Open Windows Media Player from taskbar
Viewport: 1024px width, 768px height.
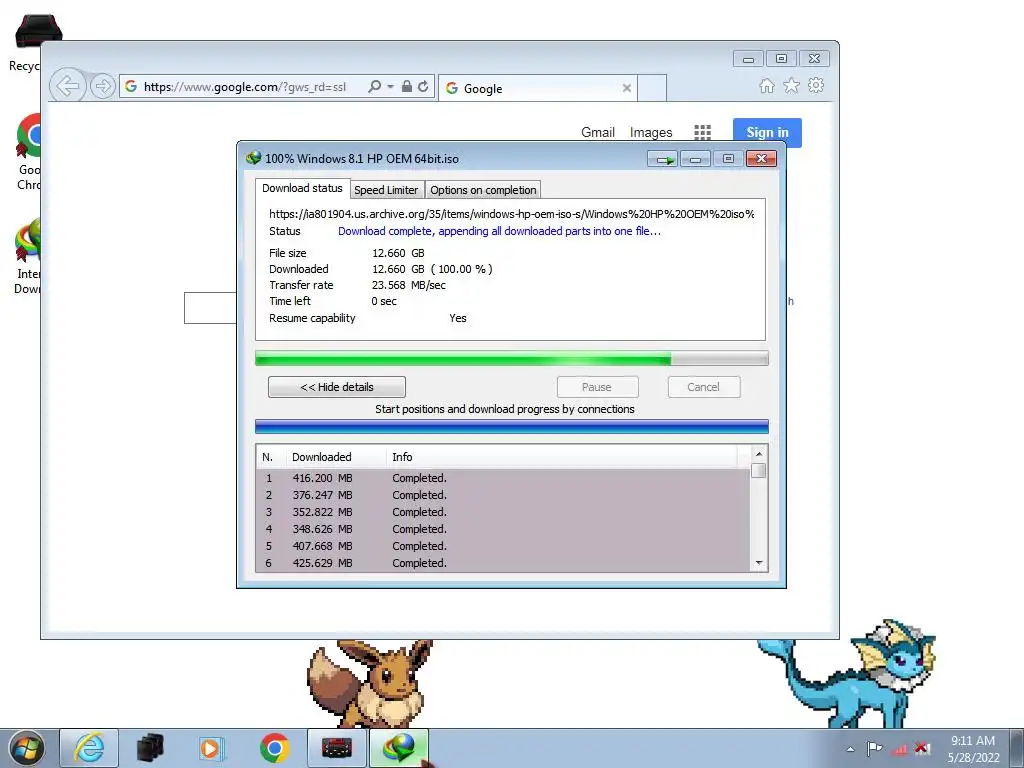point(211,748)
